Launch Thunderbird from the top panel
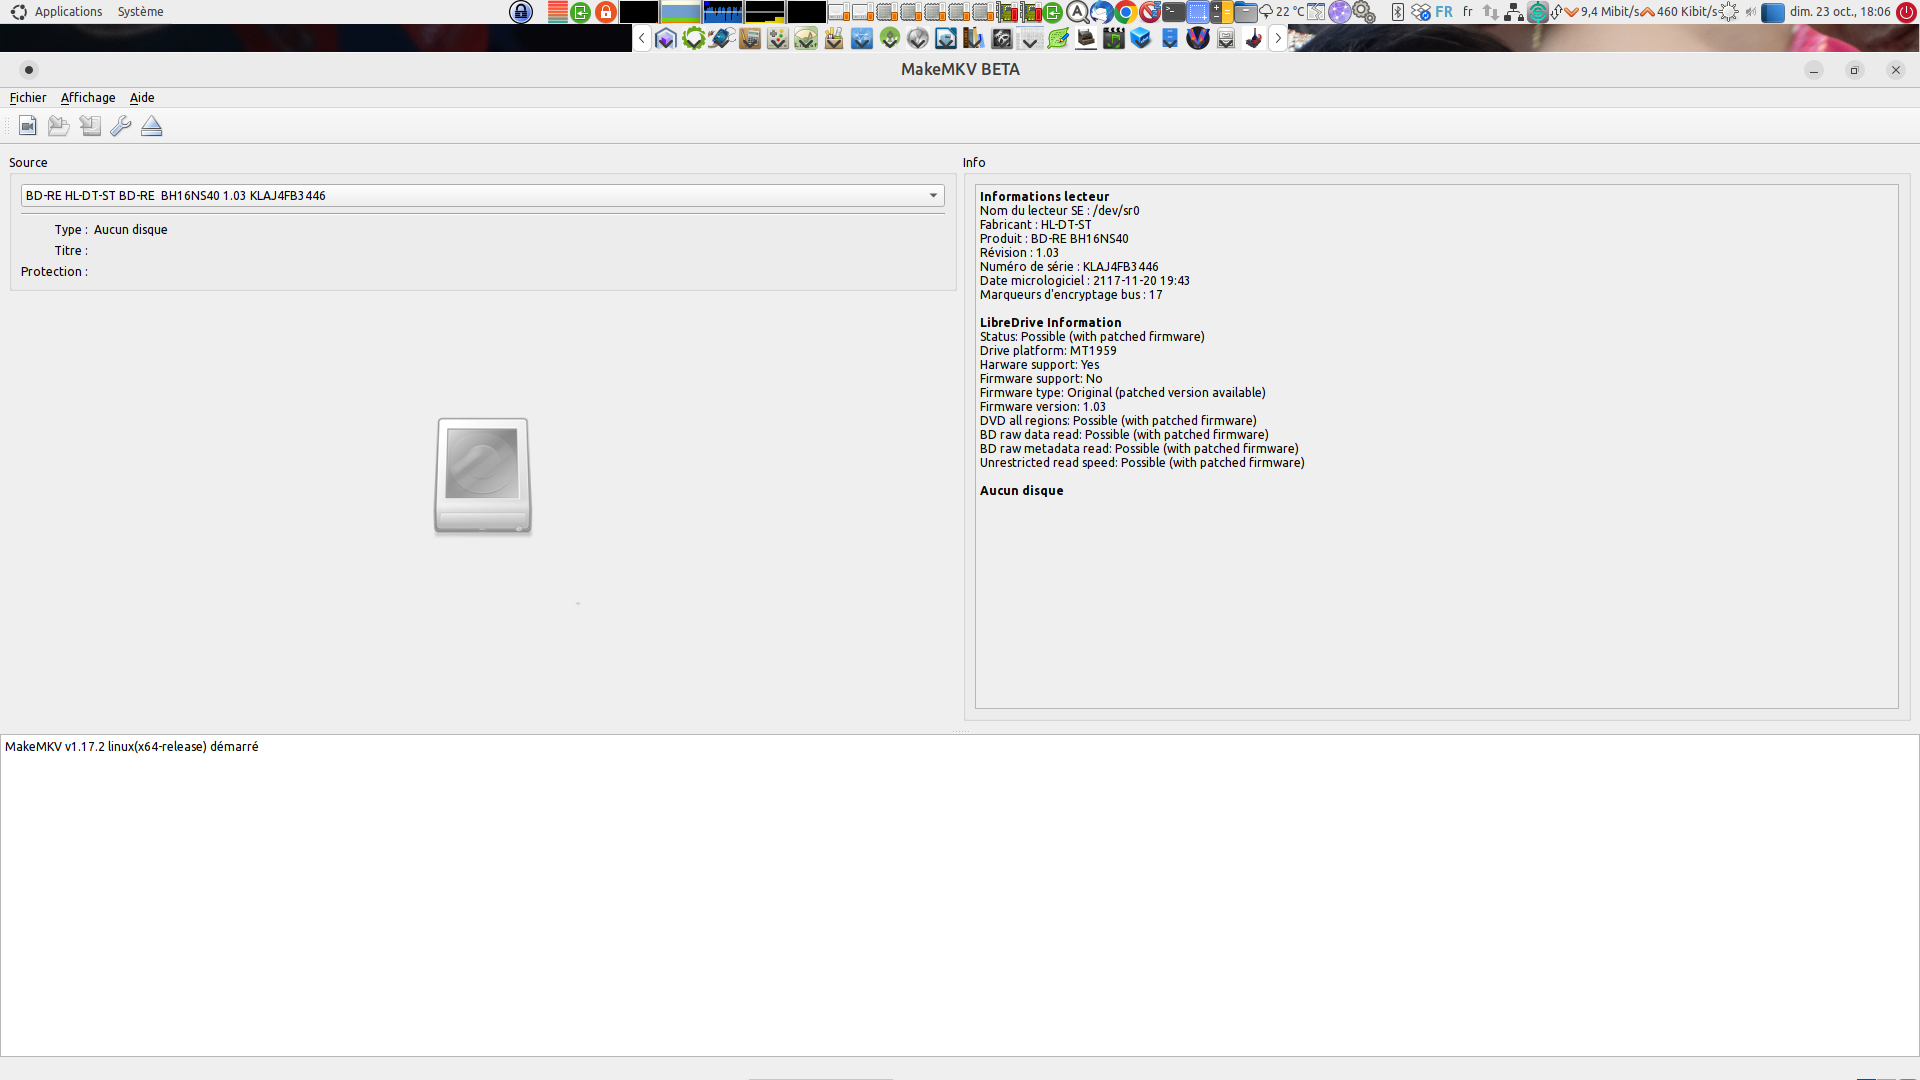 pyautogui.click(x=1102, y=12)
